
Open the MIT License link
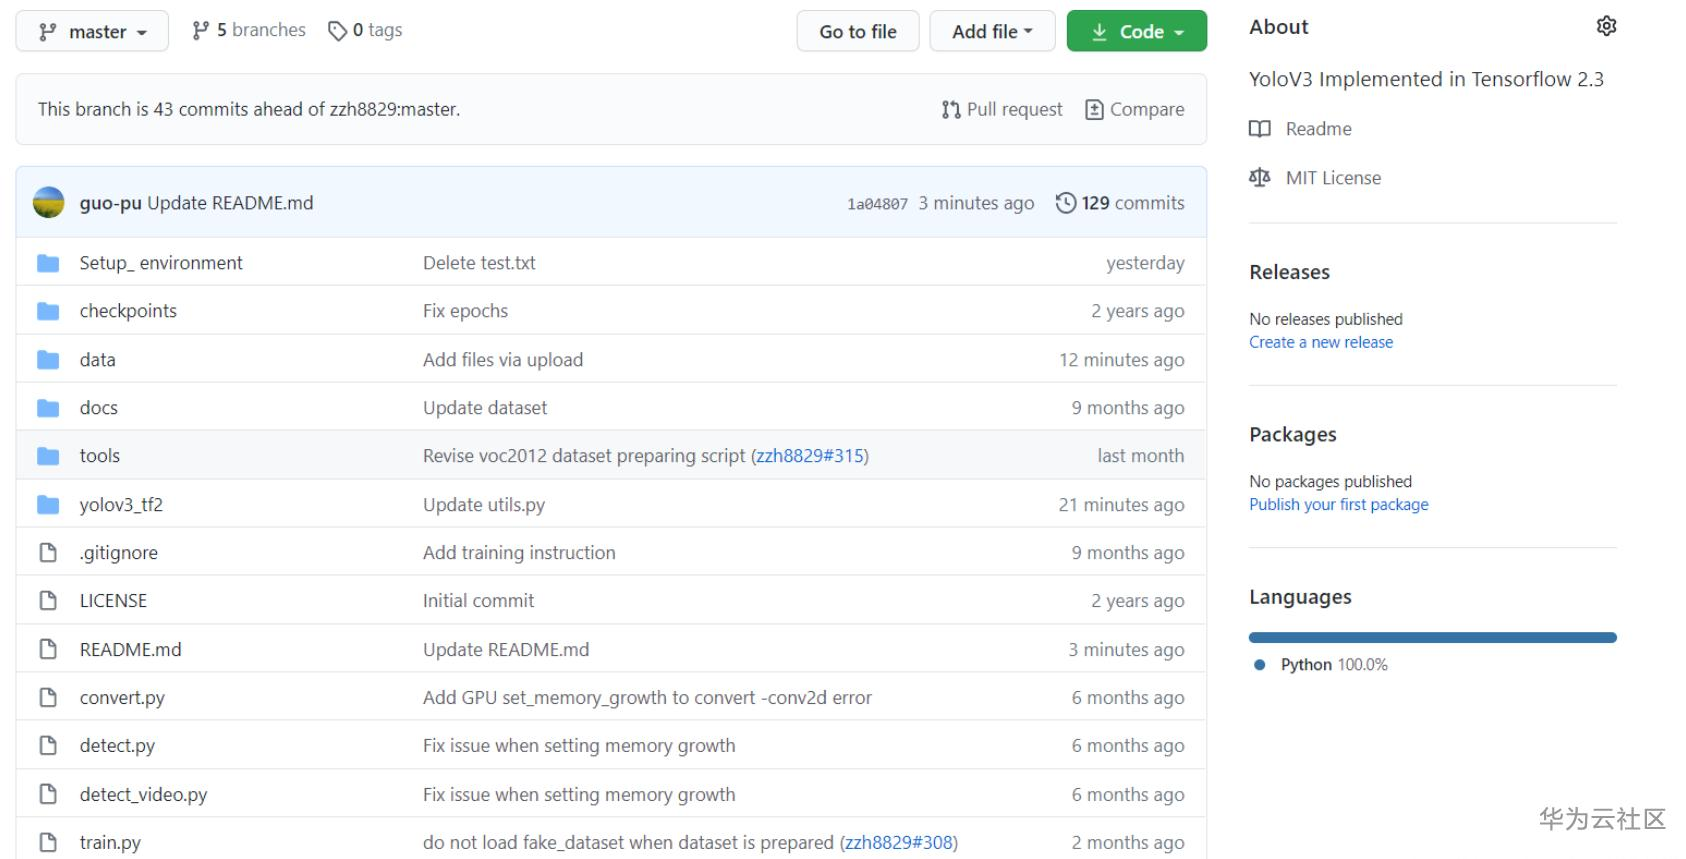1333,178
